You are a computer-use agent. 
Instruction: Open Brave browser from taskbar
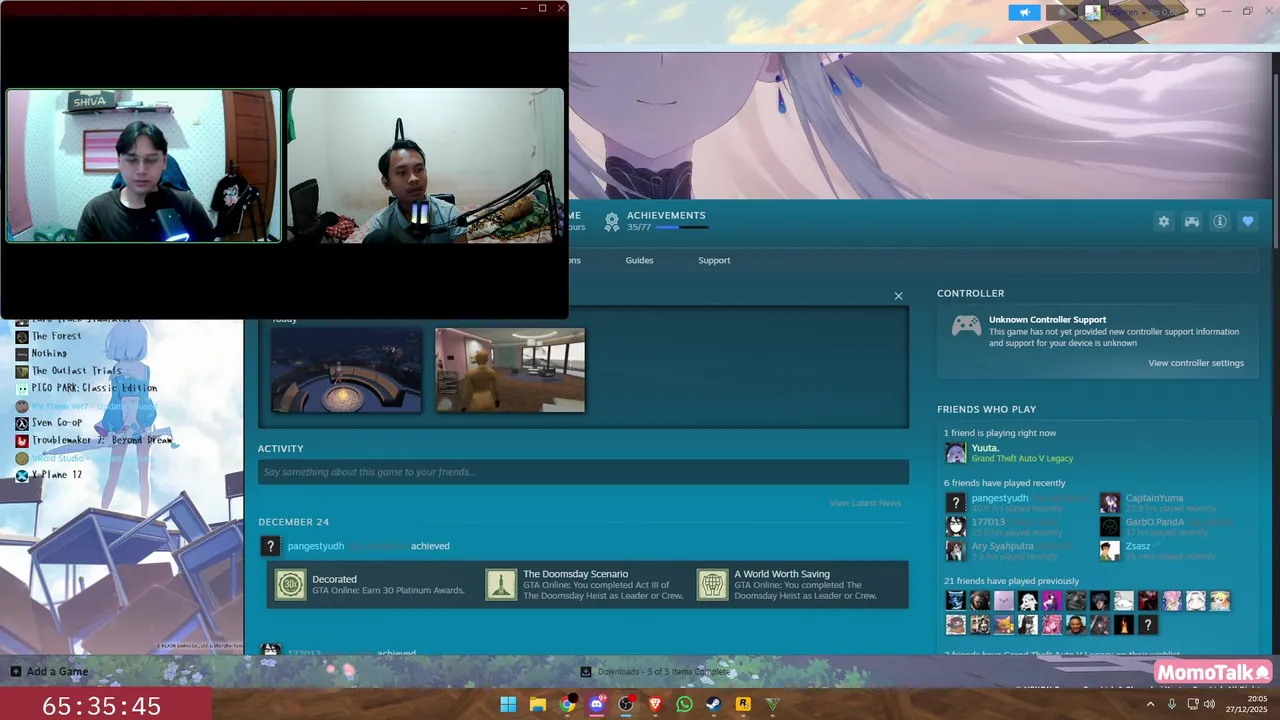(655, 705)
